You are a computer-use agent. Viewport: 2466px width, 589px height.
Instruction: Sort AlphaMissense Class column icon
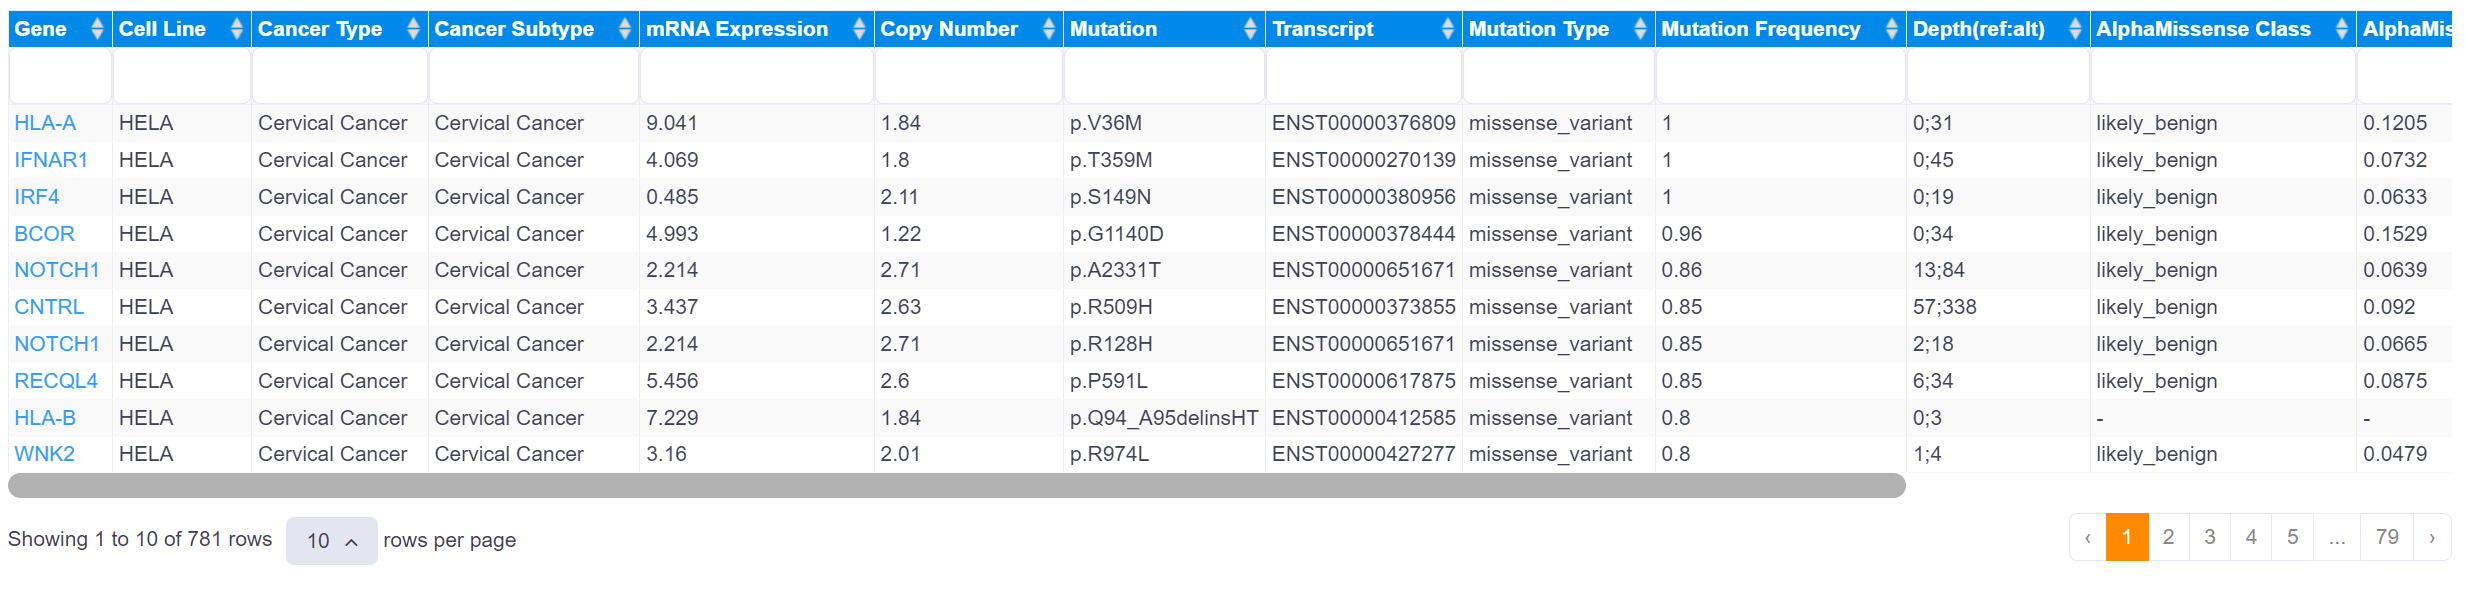click(2341, 29)
